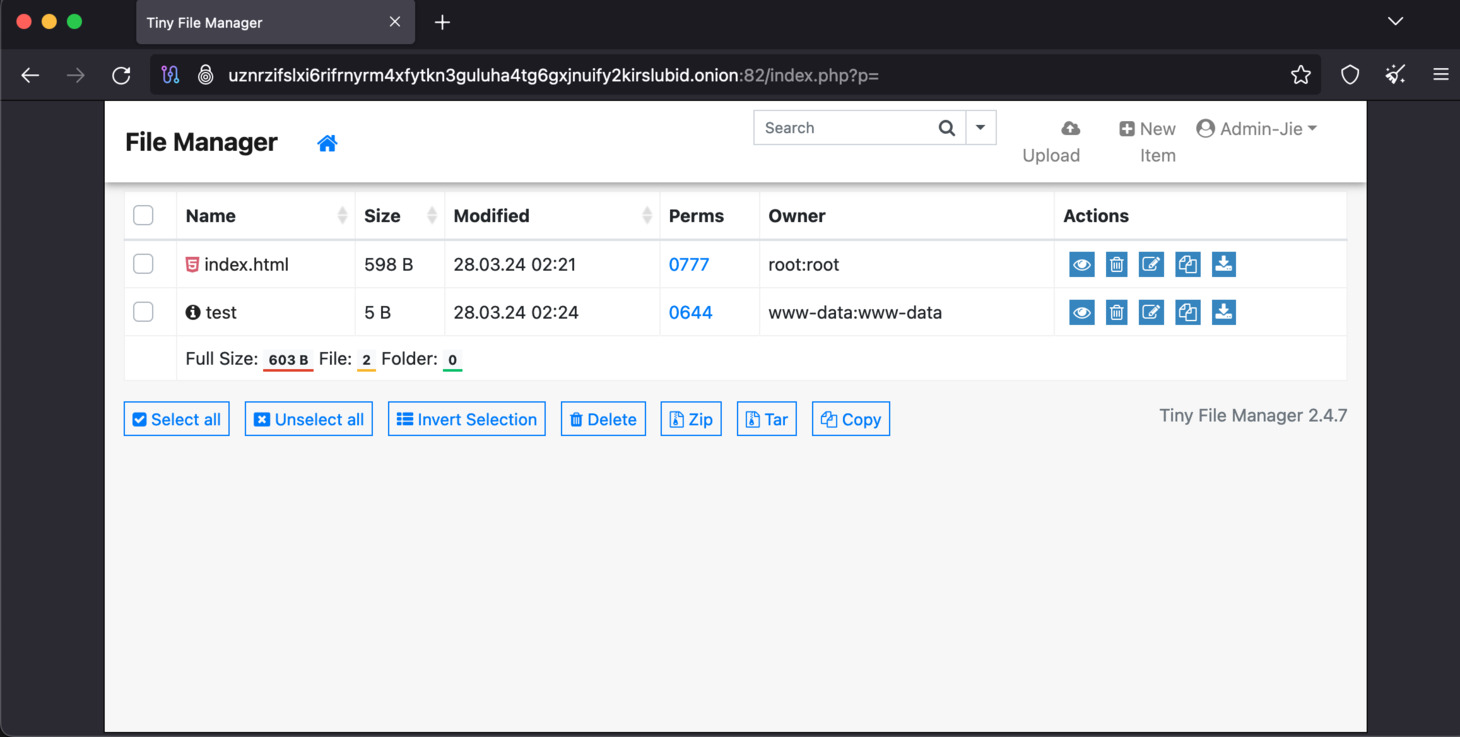Sort the list by Modified column

[x=552, y=215]
